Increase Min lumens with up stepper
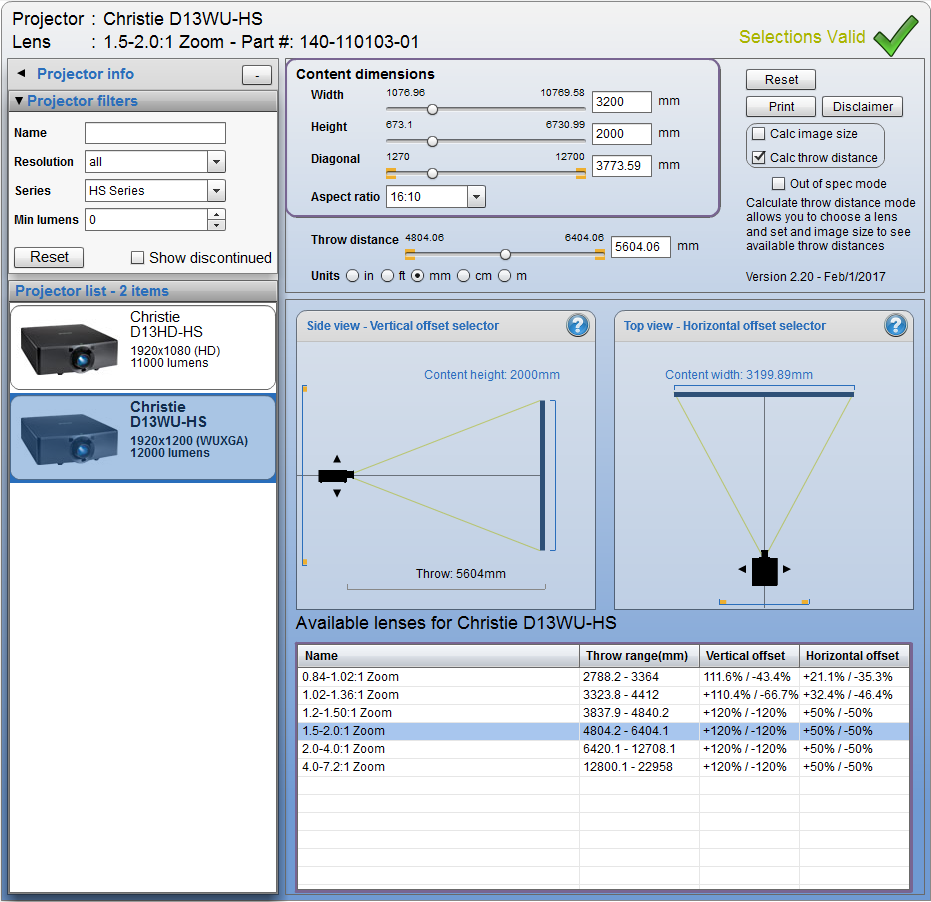Screen dimensions: 931x902 [216, 214]
